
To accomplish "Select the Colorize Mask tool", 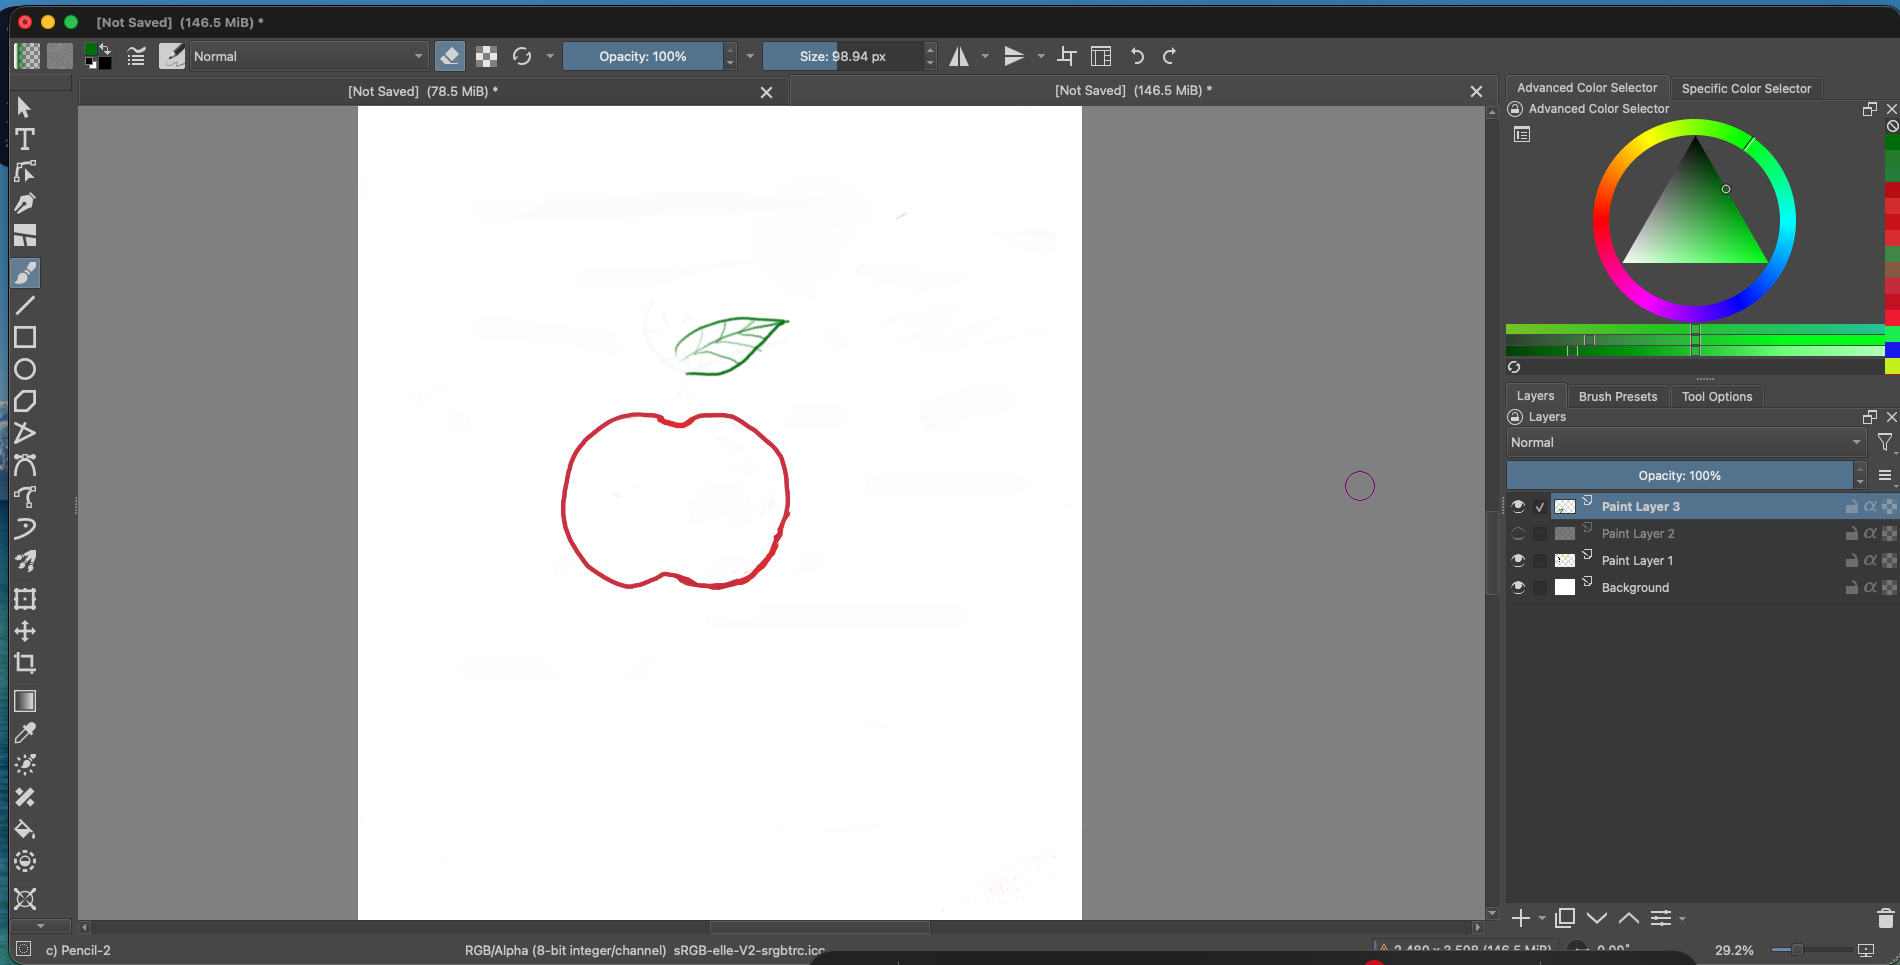I will pyautogui.click(x=25, y=765).
